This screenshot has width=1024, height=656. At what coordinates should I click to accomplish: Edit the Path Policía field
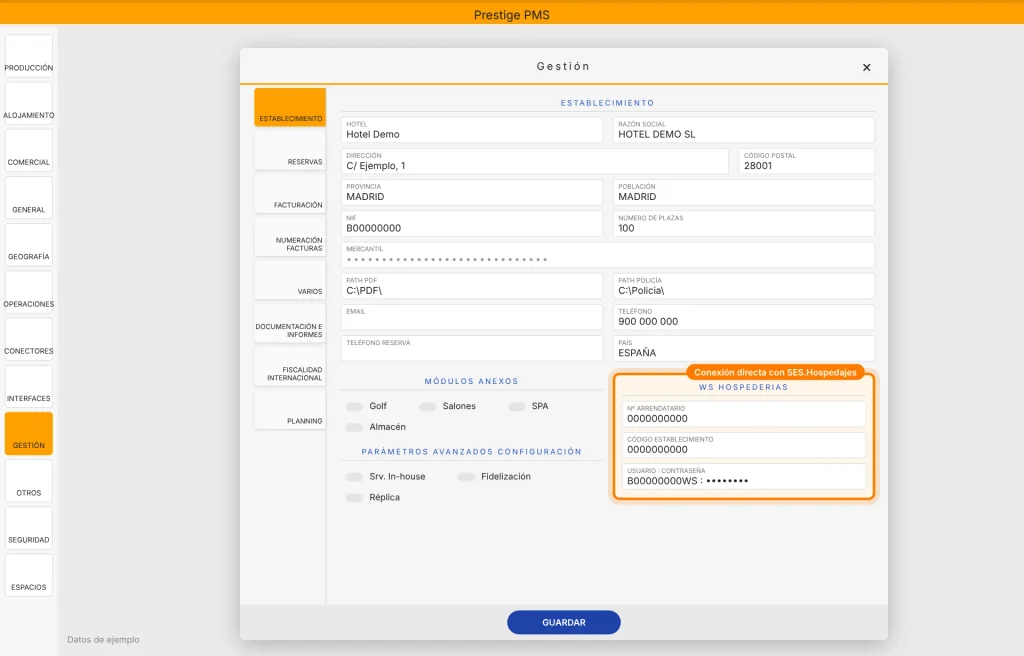pos(743,286)
